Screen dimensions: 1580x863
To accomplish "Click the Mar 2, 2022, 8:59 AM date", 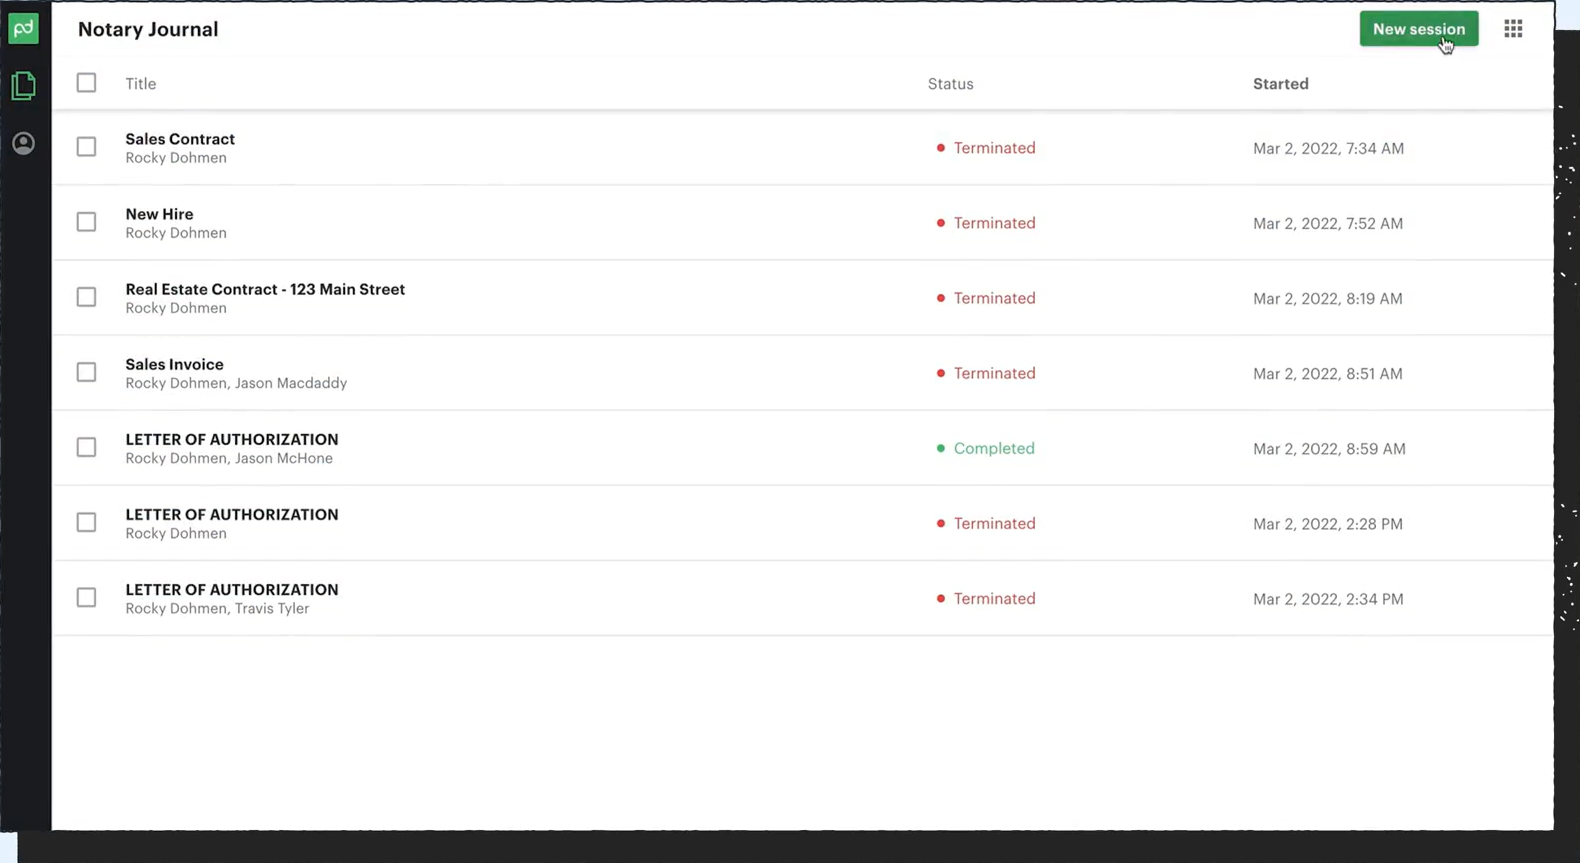I will [x=1329, y=448].
